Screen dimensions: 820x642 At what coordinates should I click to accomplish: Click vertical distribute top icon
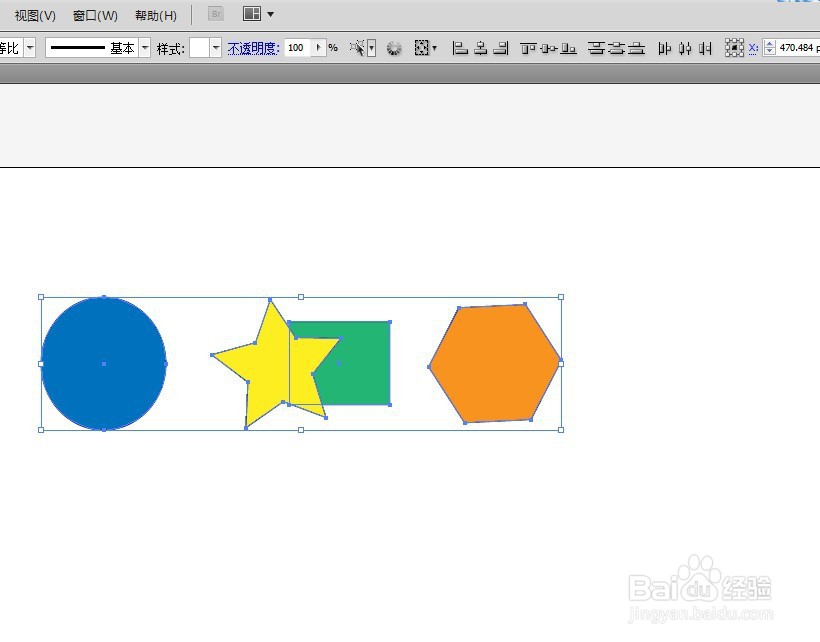point(596,49)
